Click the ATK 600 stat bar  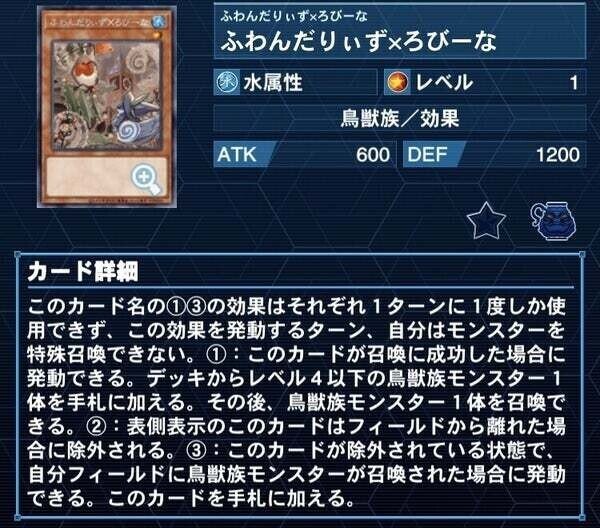[305, 155]
